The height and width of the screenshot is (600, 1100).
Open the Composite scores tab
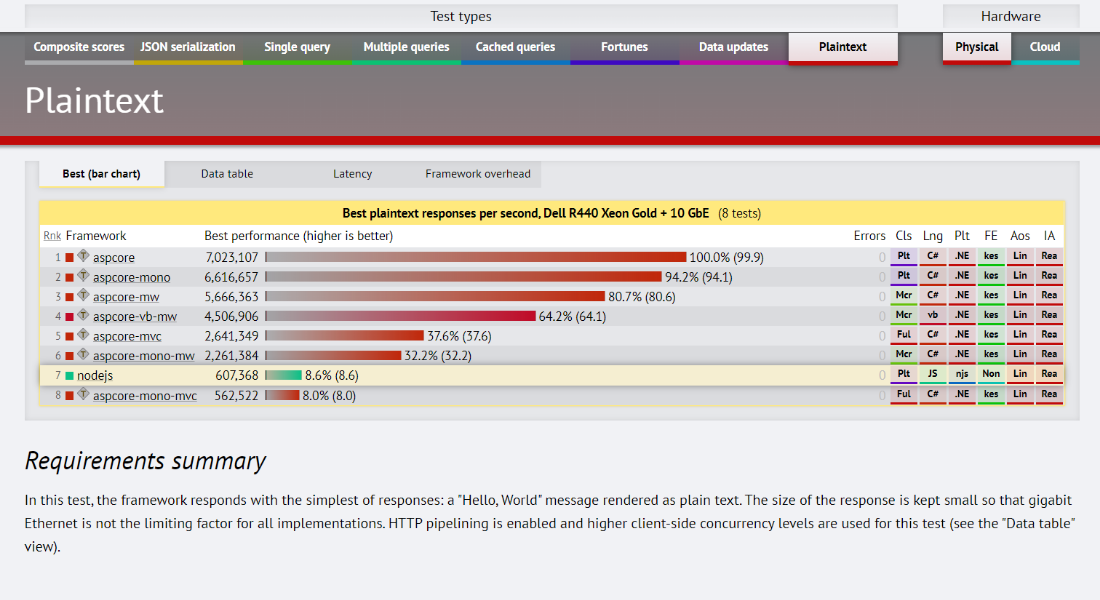coord(79,48)
